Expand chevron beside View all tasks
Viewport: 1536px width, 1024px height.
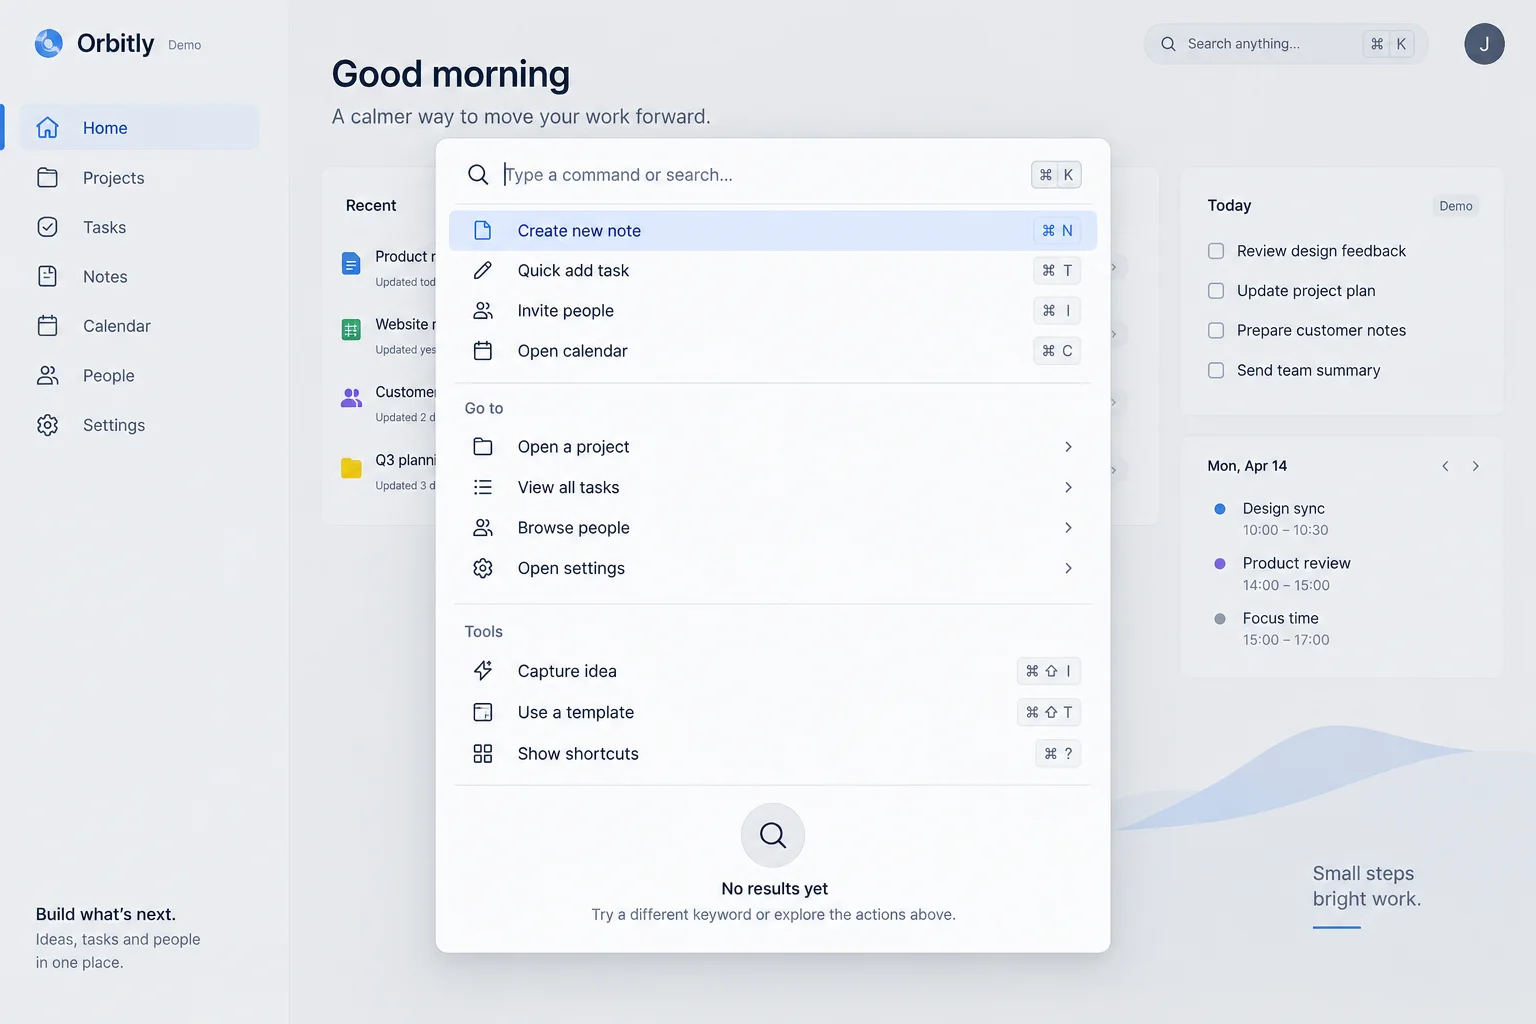(1068, 487)
